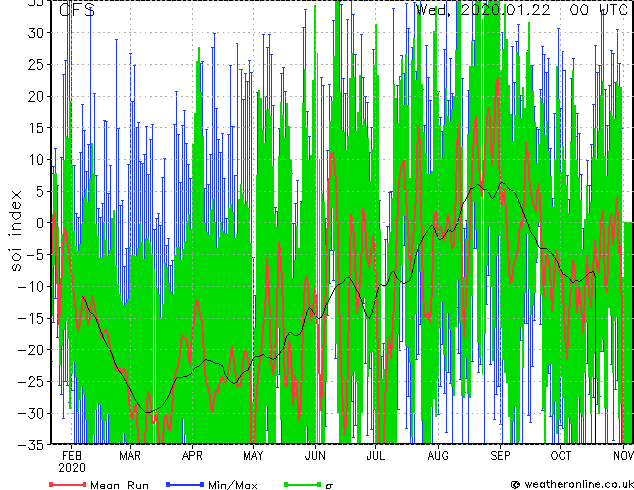Click the 'CFS' chart title

click(x=77, y=10)
